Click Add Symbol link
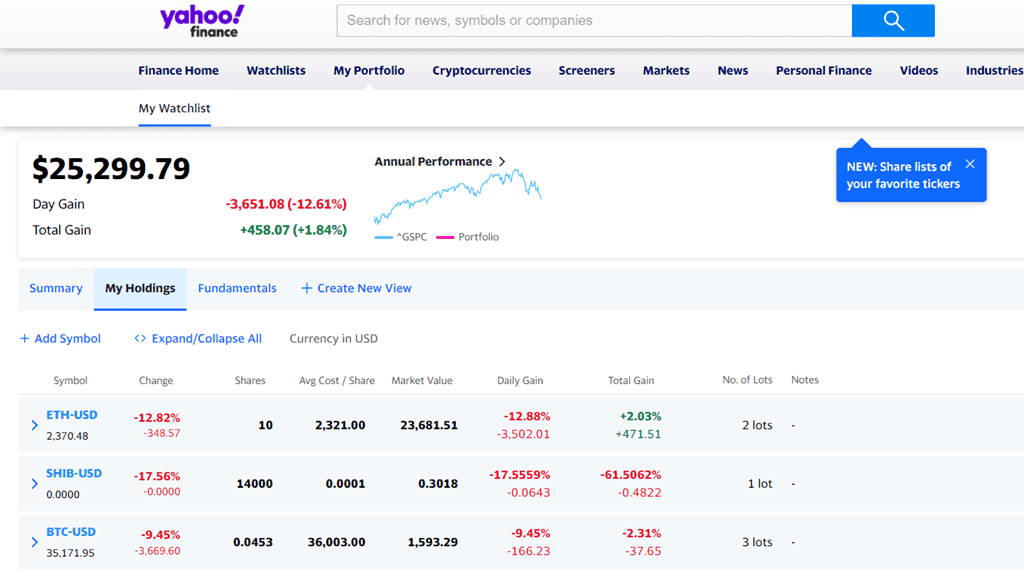 (x=67, y=338)
